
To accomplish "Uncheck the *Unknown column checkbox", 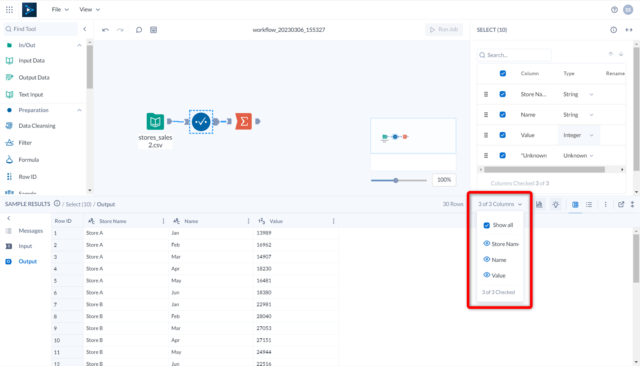I will coord(502,155).
